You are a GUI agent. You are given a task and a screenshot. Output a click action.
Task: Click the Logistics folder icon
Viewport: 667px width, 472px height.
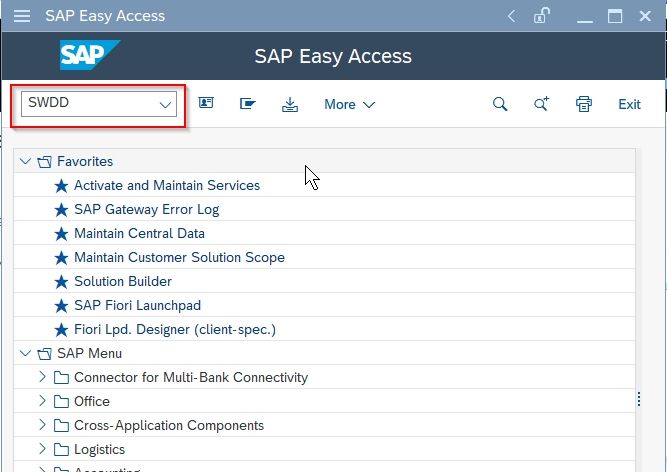click(x=61, y=449)
